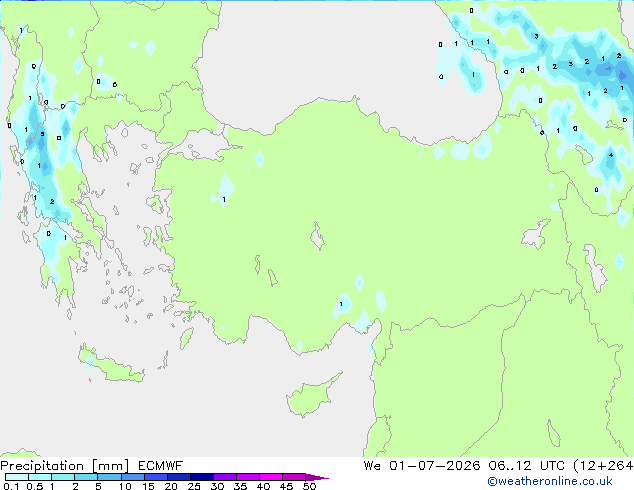
Task: Click the 'ECMWF' model label
Action: pos(161,466)
